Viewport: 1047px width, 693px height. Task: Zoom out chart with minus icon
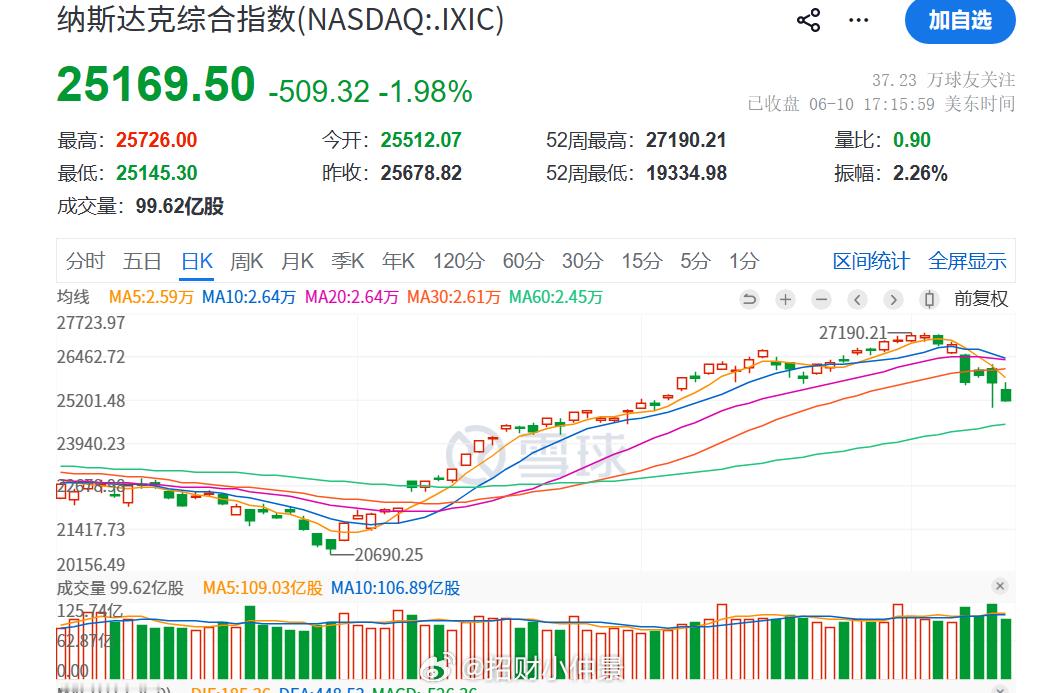click(x=822, y=299)
